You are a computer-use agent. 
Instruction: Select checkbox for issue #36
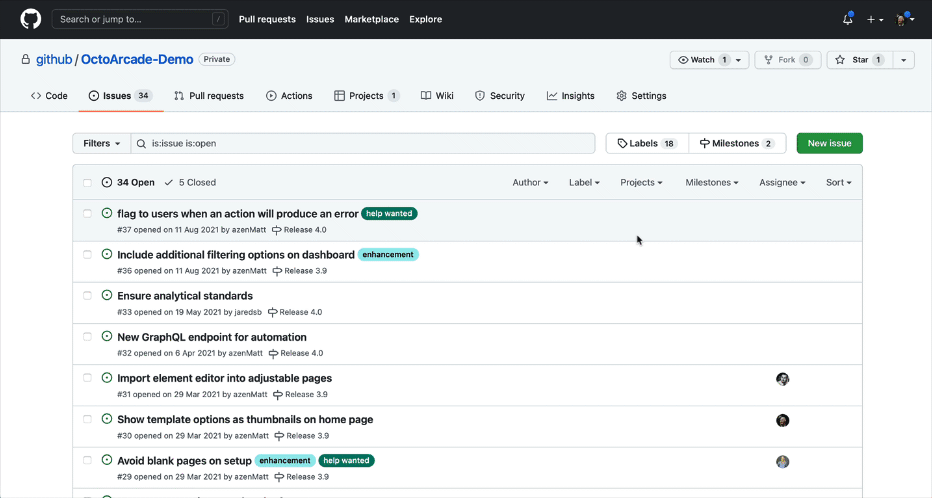coord(88,254)
